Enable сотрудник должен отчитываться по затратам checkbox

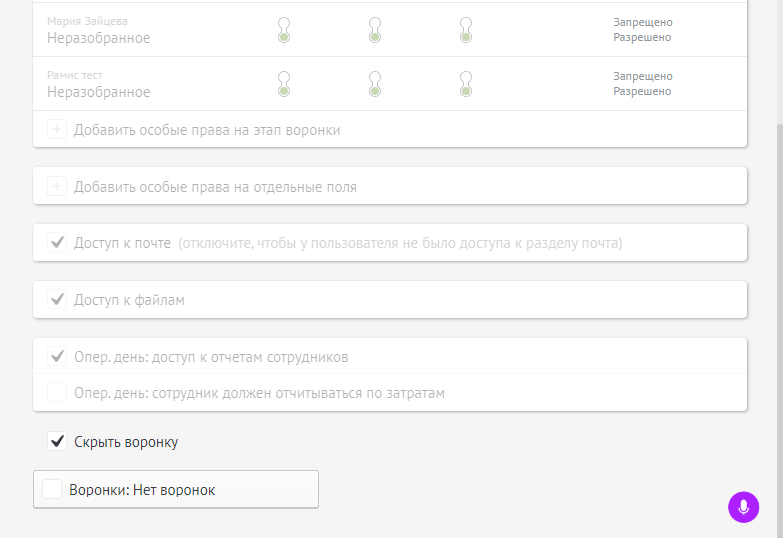coord(57,393)
